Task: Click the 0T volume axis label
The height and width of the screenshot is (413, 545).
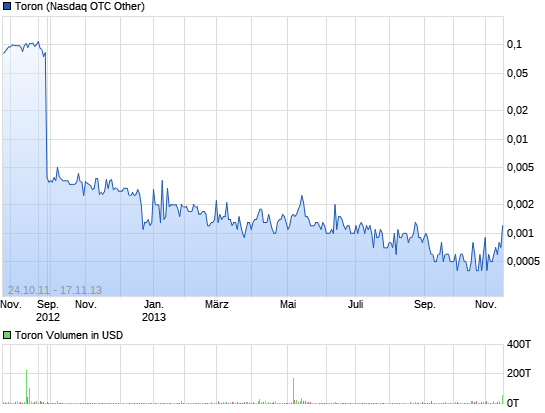Action: point(513,403)
